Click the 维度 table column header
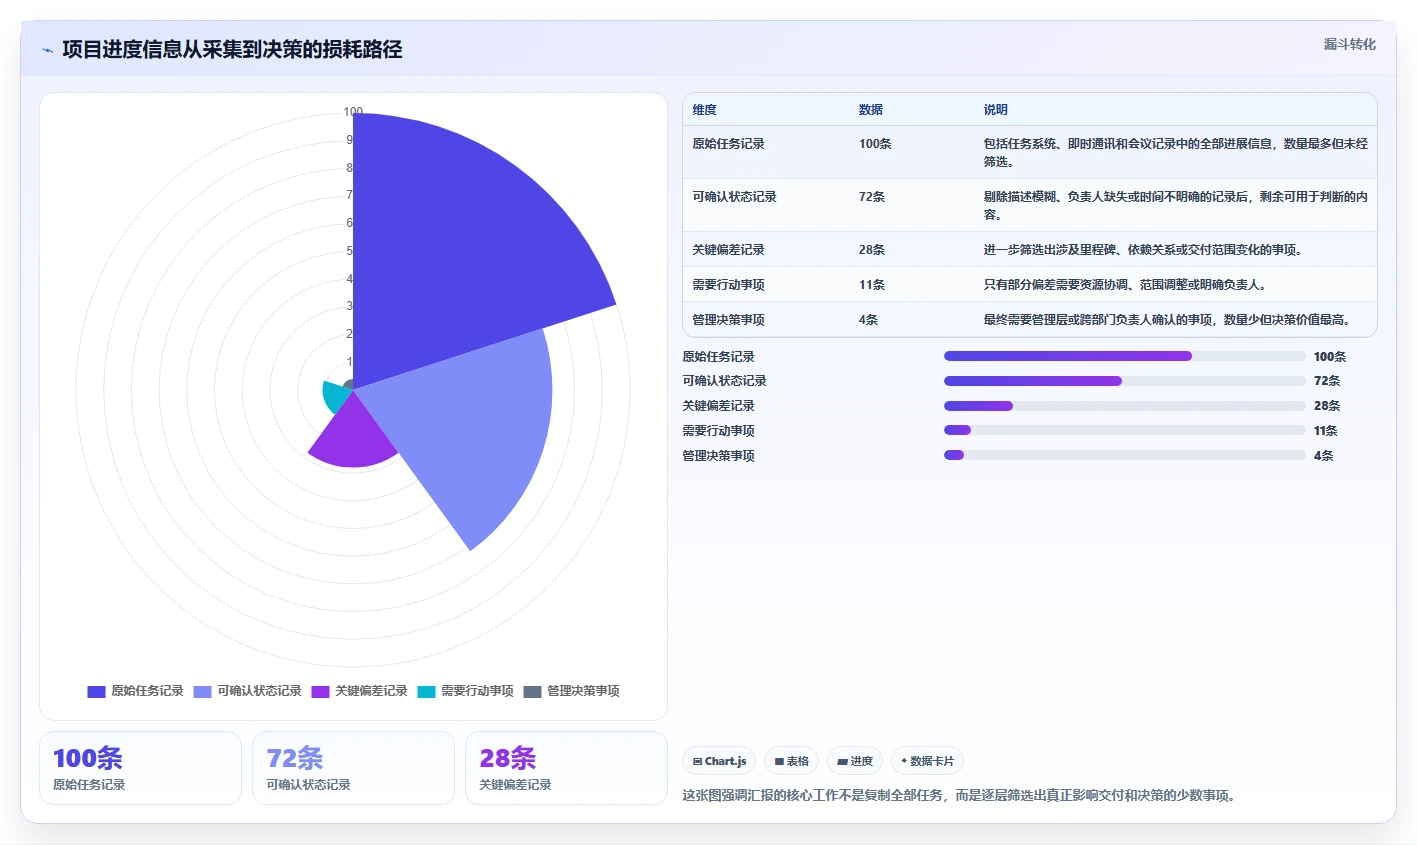The height and width of the screenshot is (845, 1417). 704,110
